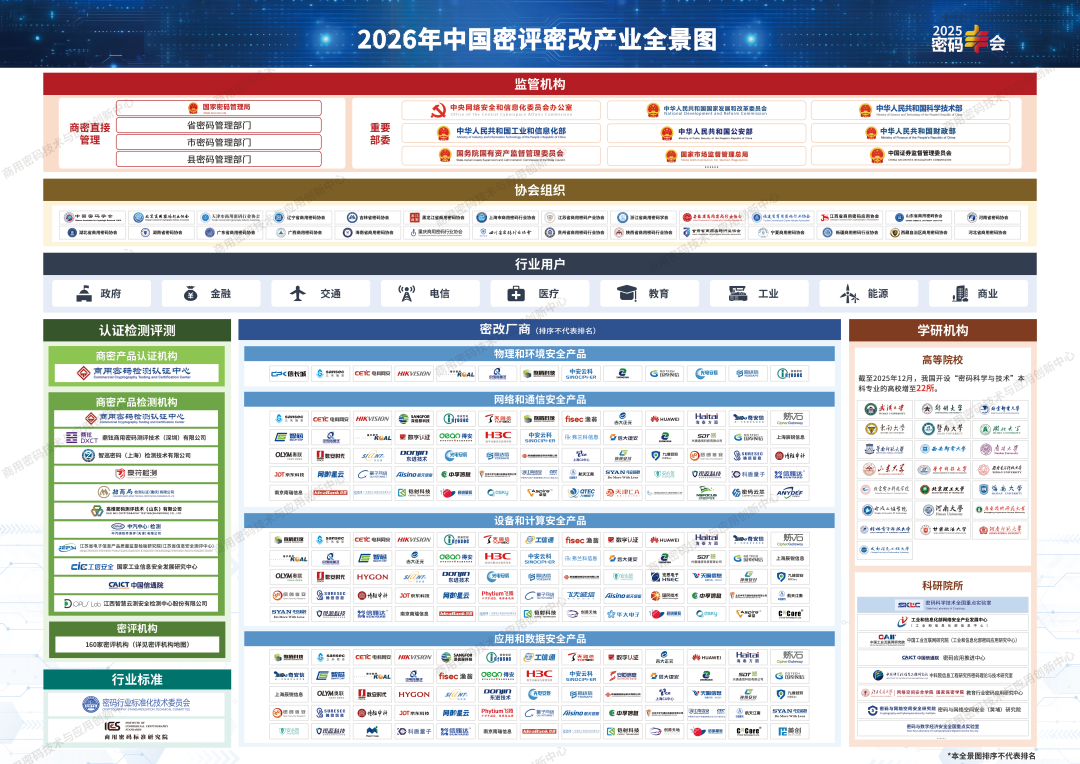Click the SKLC 密码科学技术全国重点实验室 entry
Screen dimensions: 1080x764
coord(942,605)
